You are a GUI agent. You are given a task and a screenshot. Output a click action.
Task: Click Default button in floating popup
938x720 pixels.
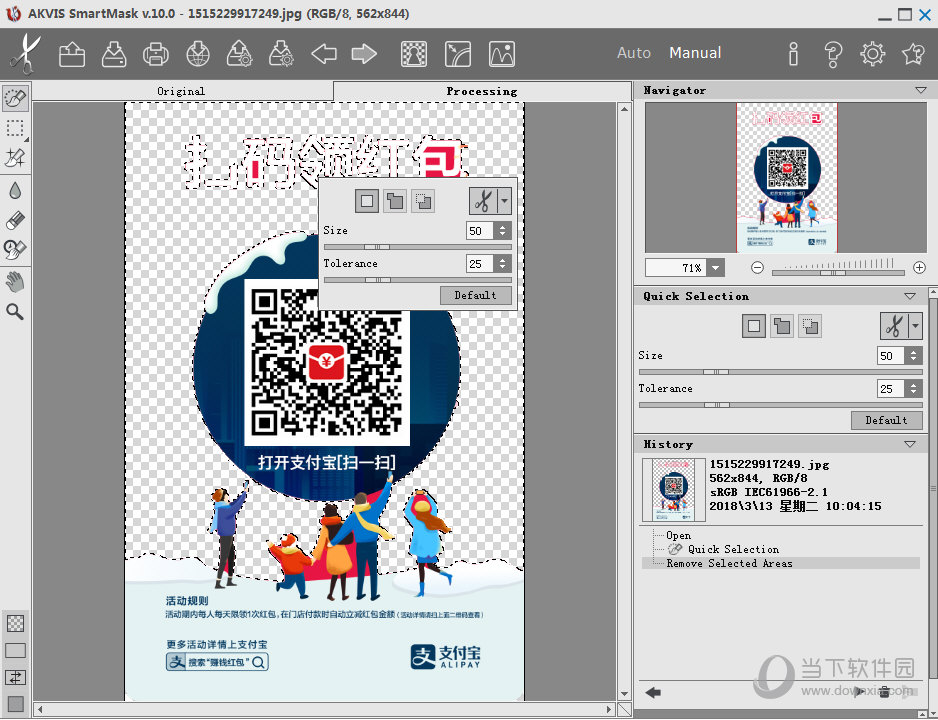pos(476,295)
